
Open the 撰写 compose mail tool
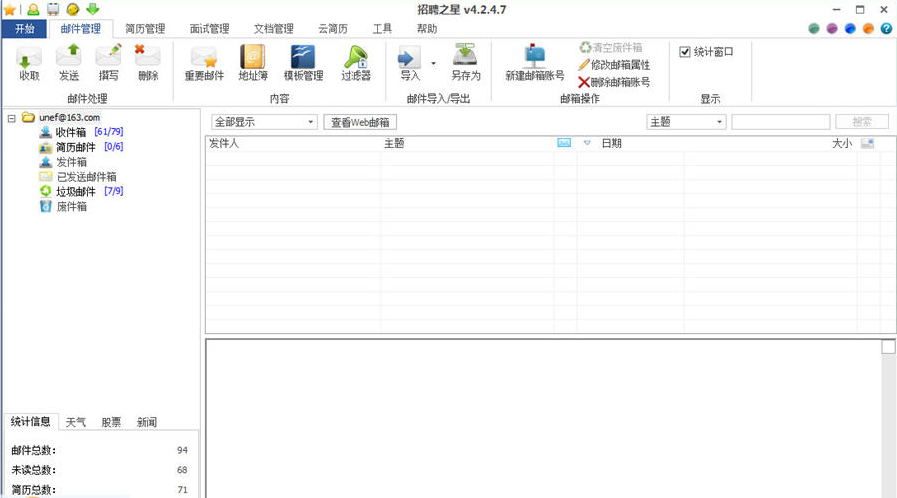tap(109, 63)
